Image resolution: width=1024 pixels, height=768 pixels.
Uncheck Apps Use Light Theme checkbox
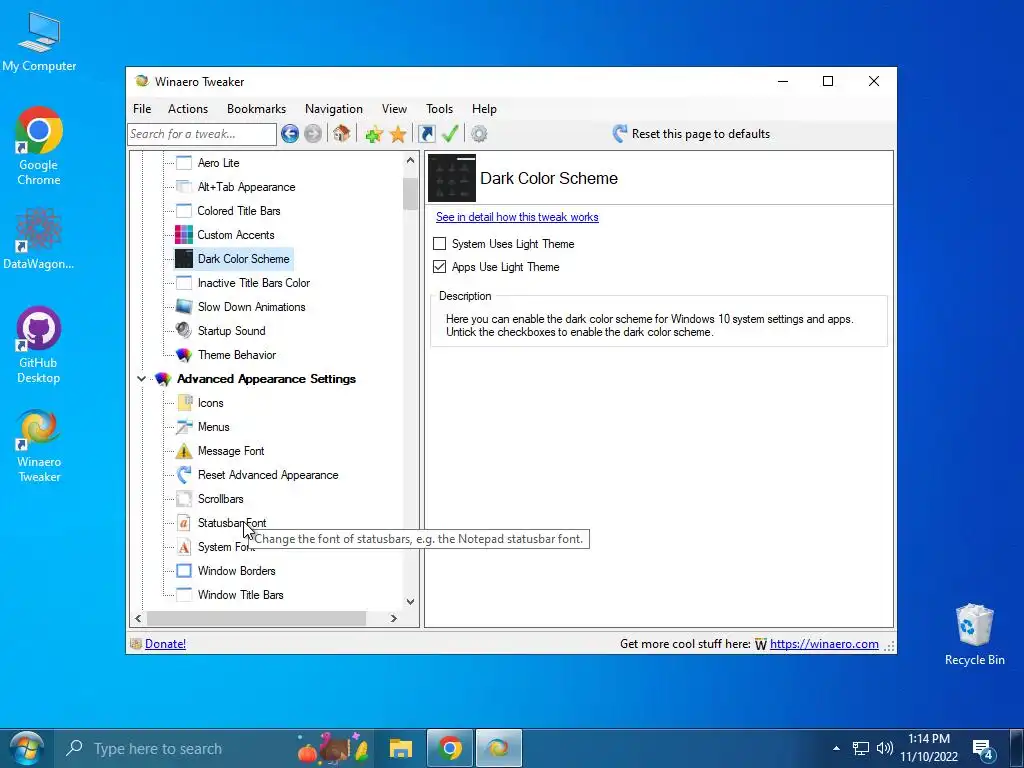point(440,266)
